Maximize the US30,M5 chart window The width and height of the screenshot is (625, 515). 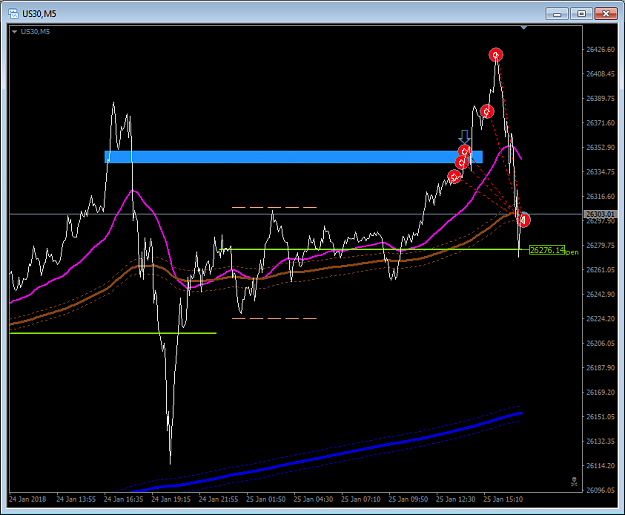pos(582,14)
